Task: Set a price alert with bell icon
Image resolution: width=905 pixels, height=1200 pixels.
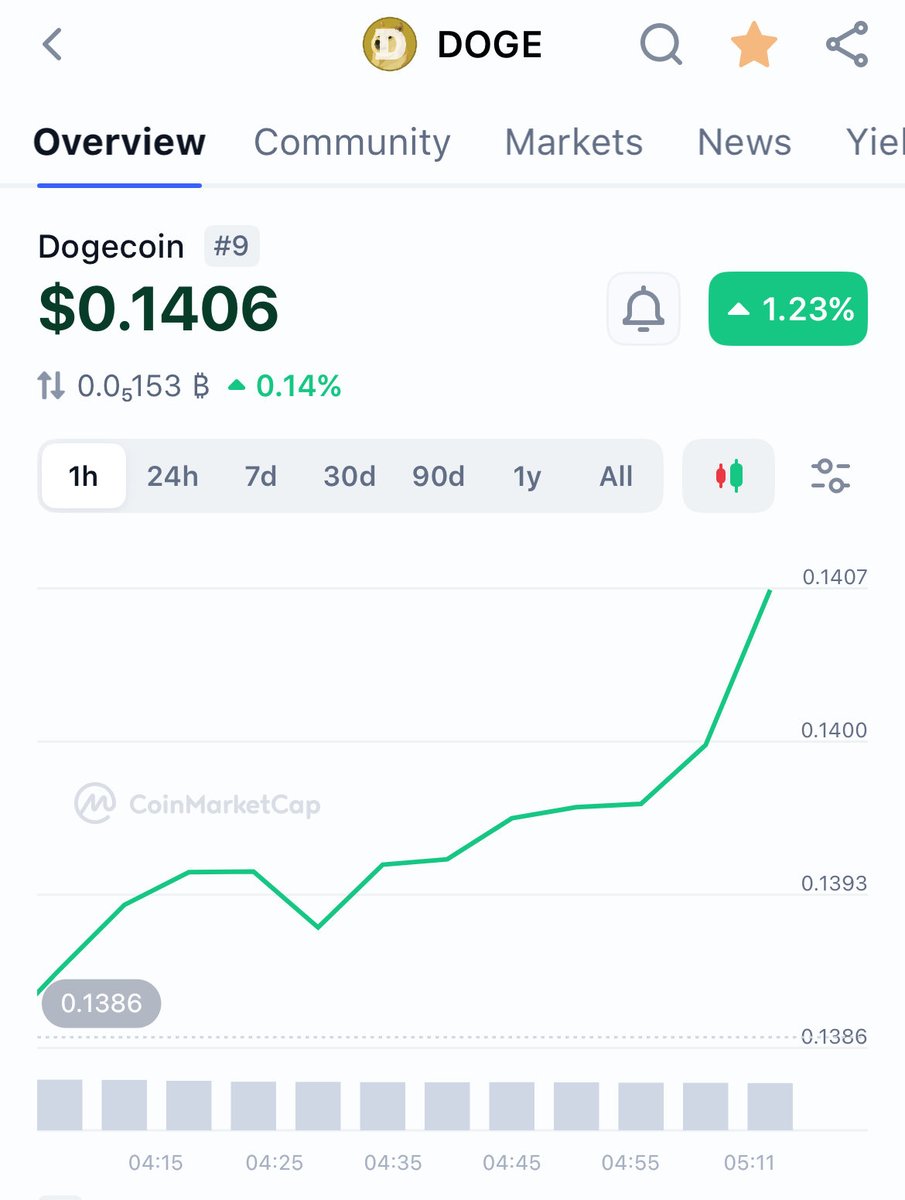Action: tap(644, 309)
